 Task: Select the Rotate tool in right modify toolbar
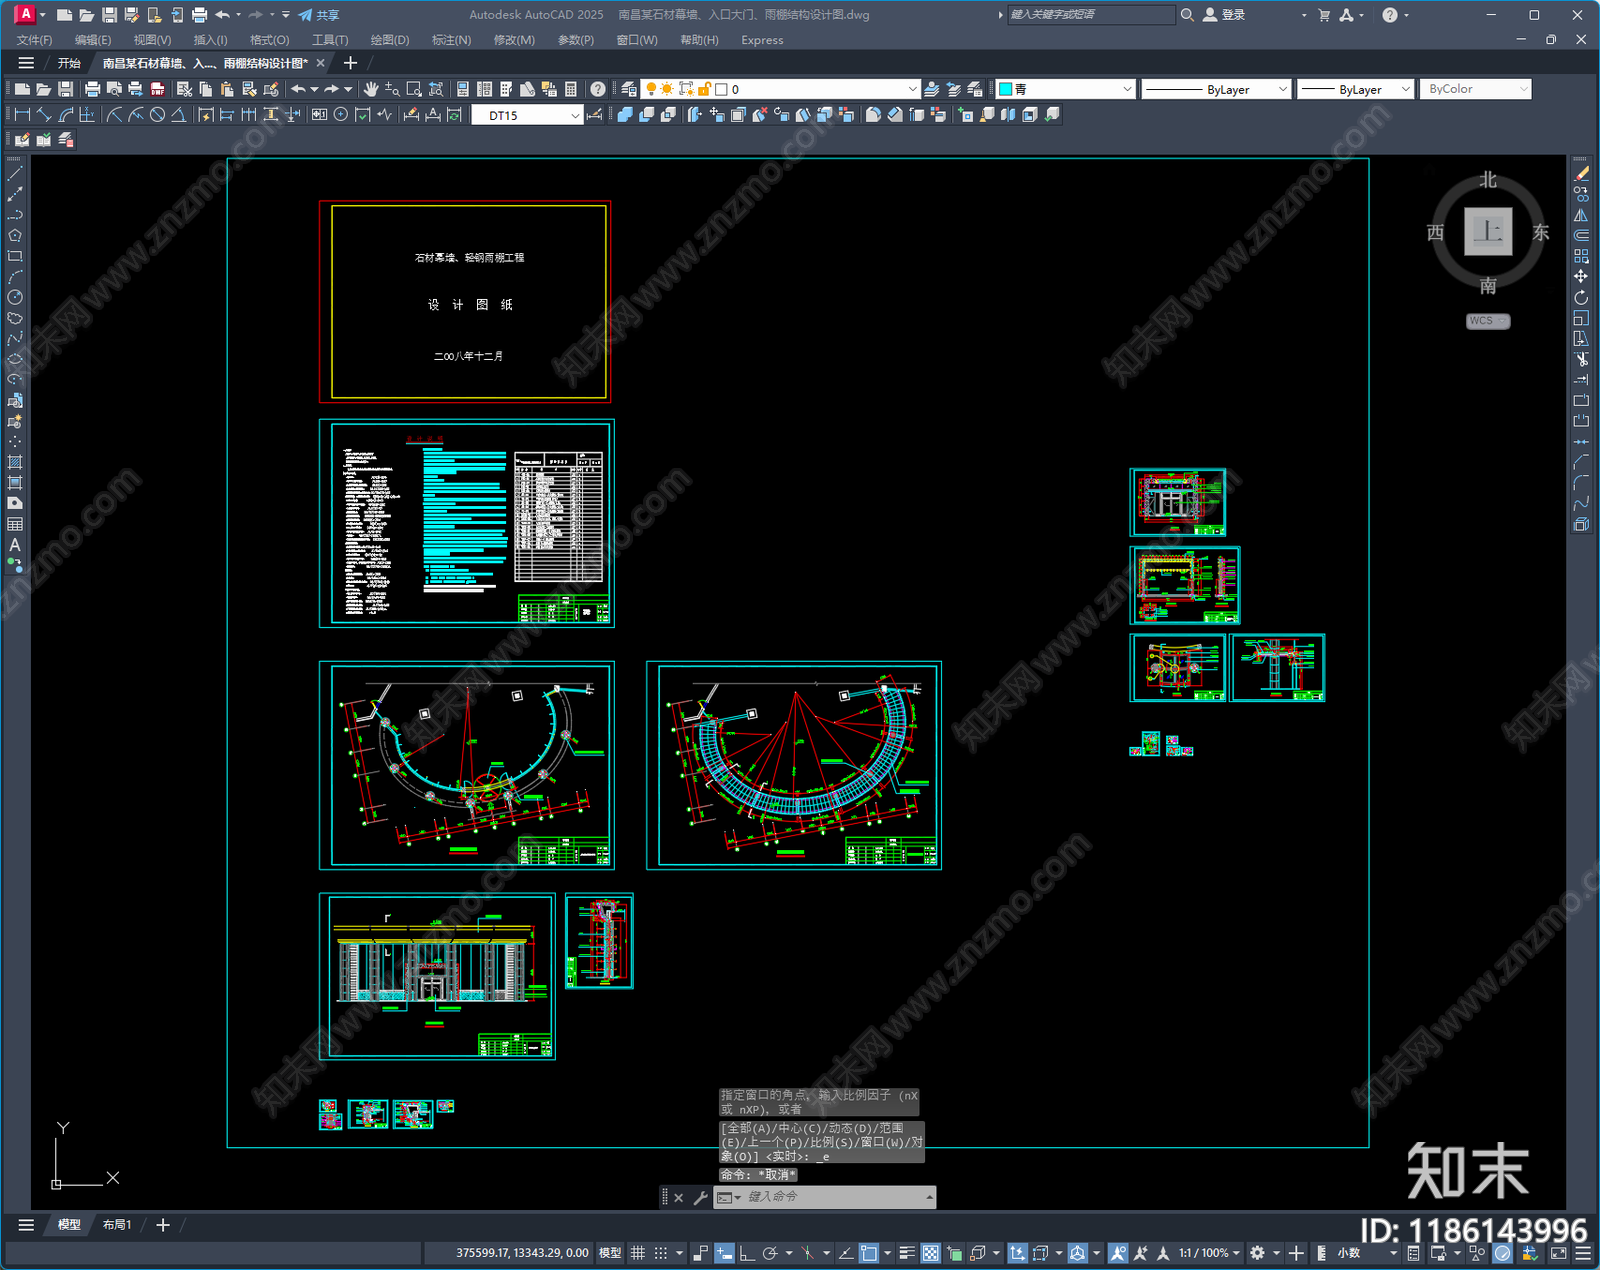(1581, 297)
